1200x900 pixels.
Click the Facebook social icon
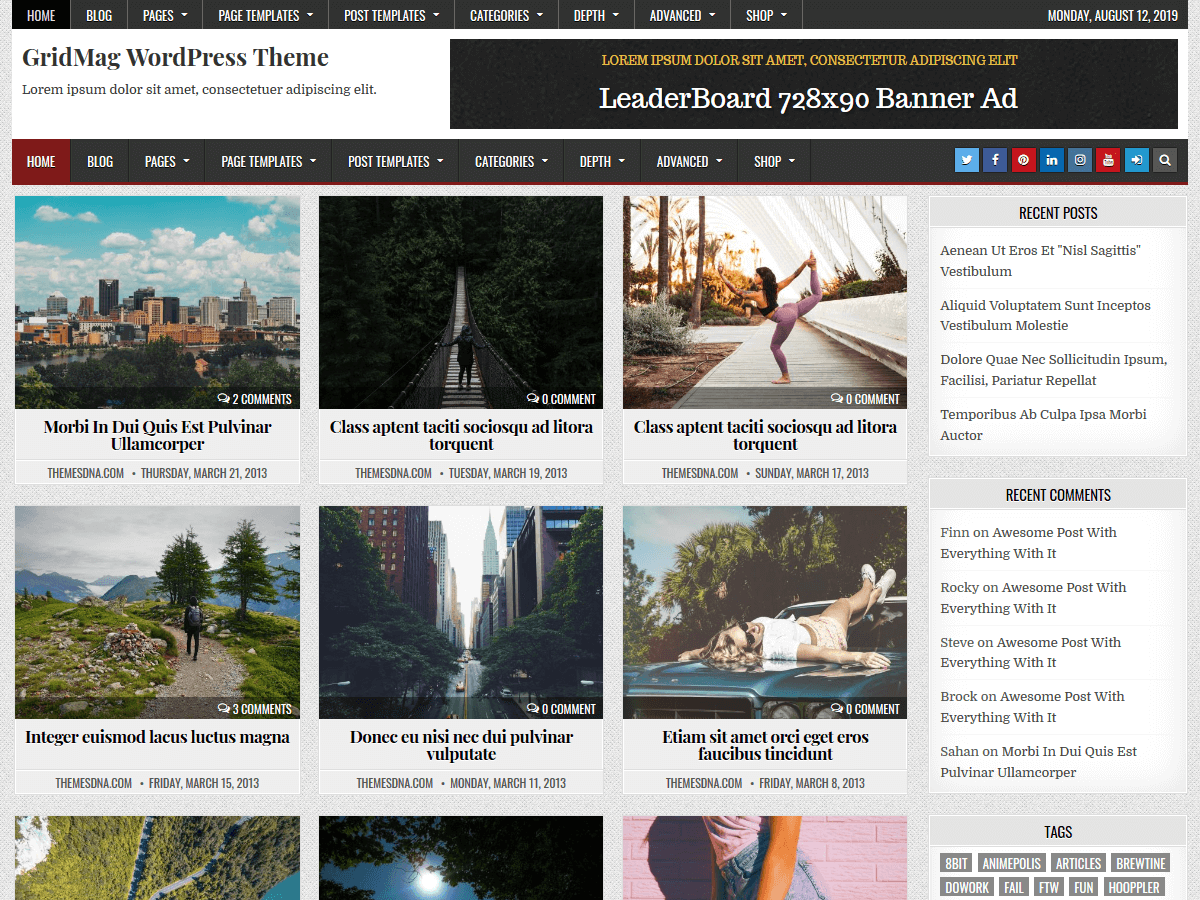994,159
